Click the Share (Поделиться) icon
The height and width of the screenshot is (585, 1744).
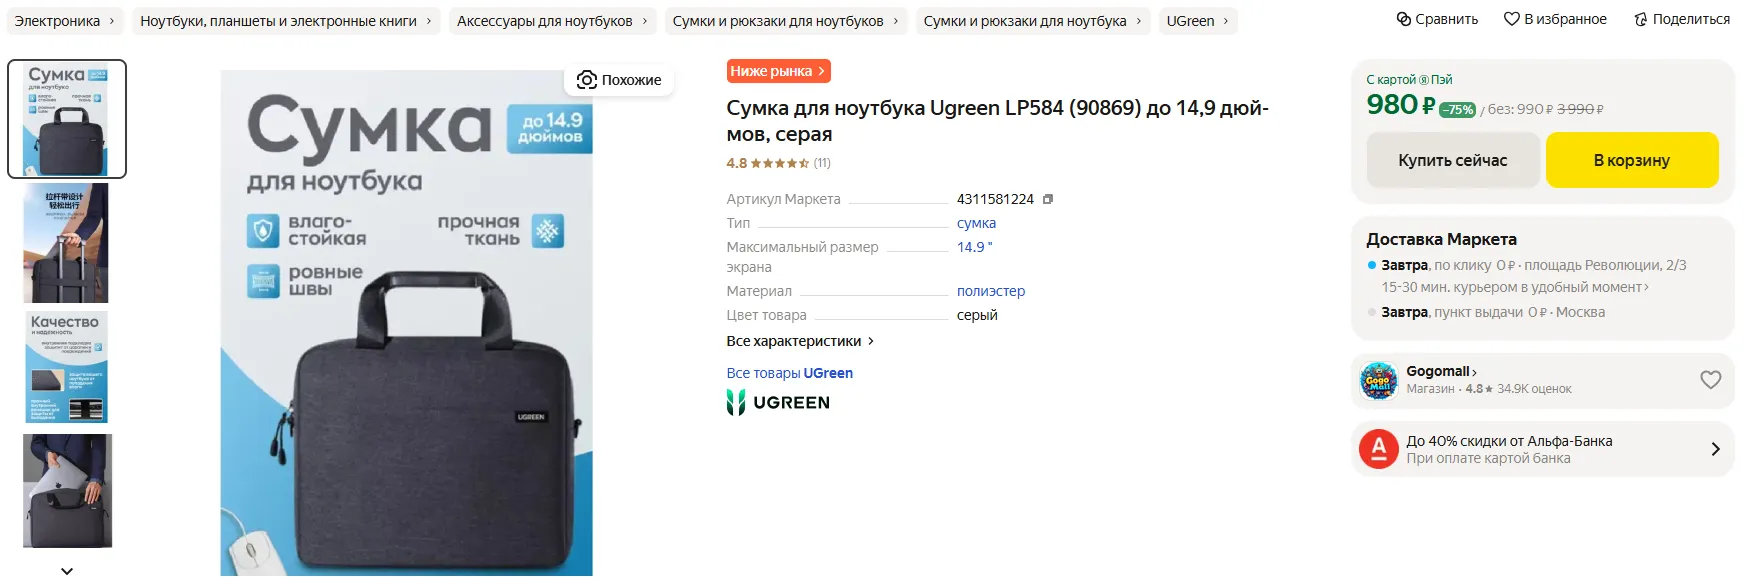coord(1640,19)
